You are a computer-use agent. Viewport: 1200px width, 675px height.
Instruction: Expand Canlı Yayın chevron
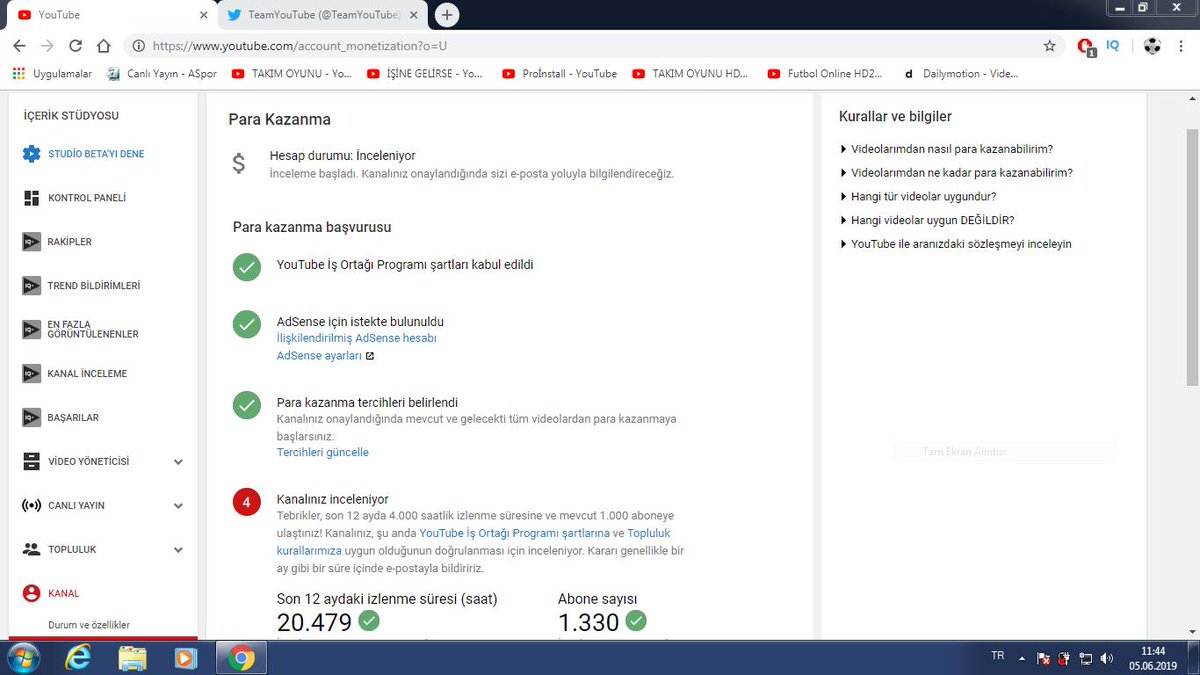(178, 506)
